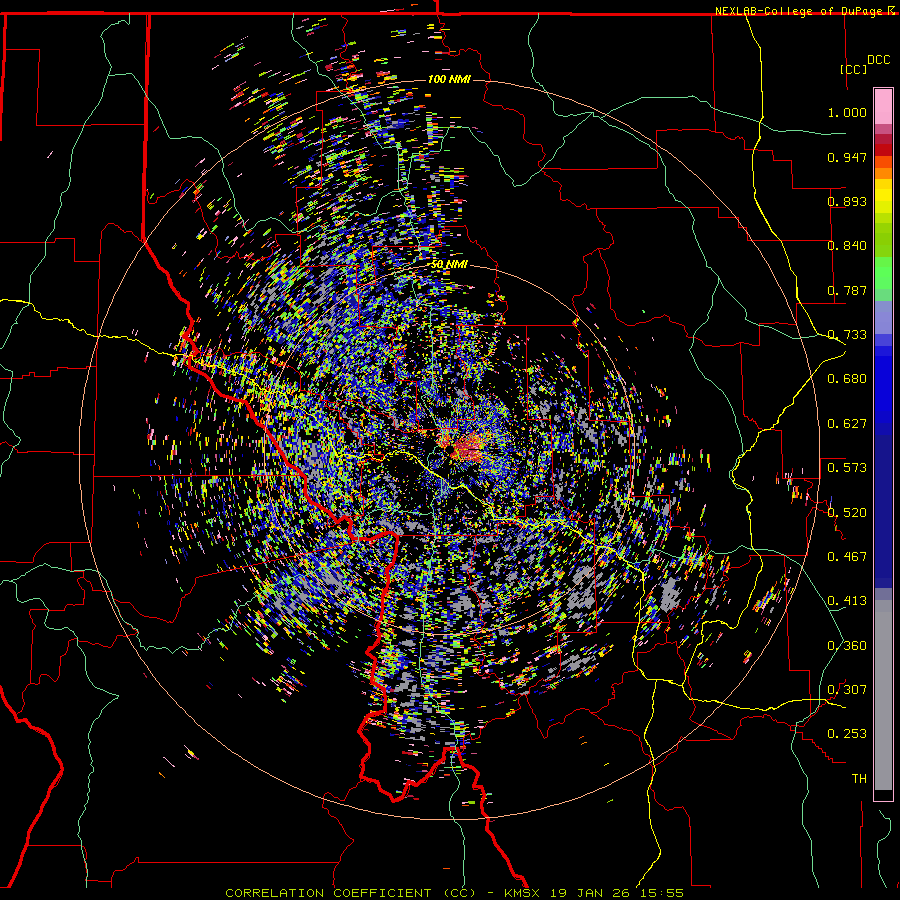Image resolution: width=900 pixels, height=900 pixels.
Task: Click the NEXLAB-College of DuPage credit text
Action: click(804, 11)
